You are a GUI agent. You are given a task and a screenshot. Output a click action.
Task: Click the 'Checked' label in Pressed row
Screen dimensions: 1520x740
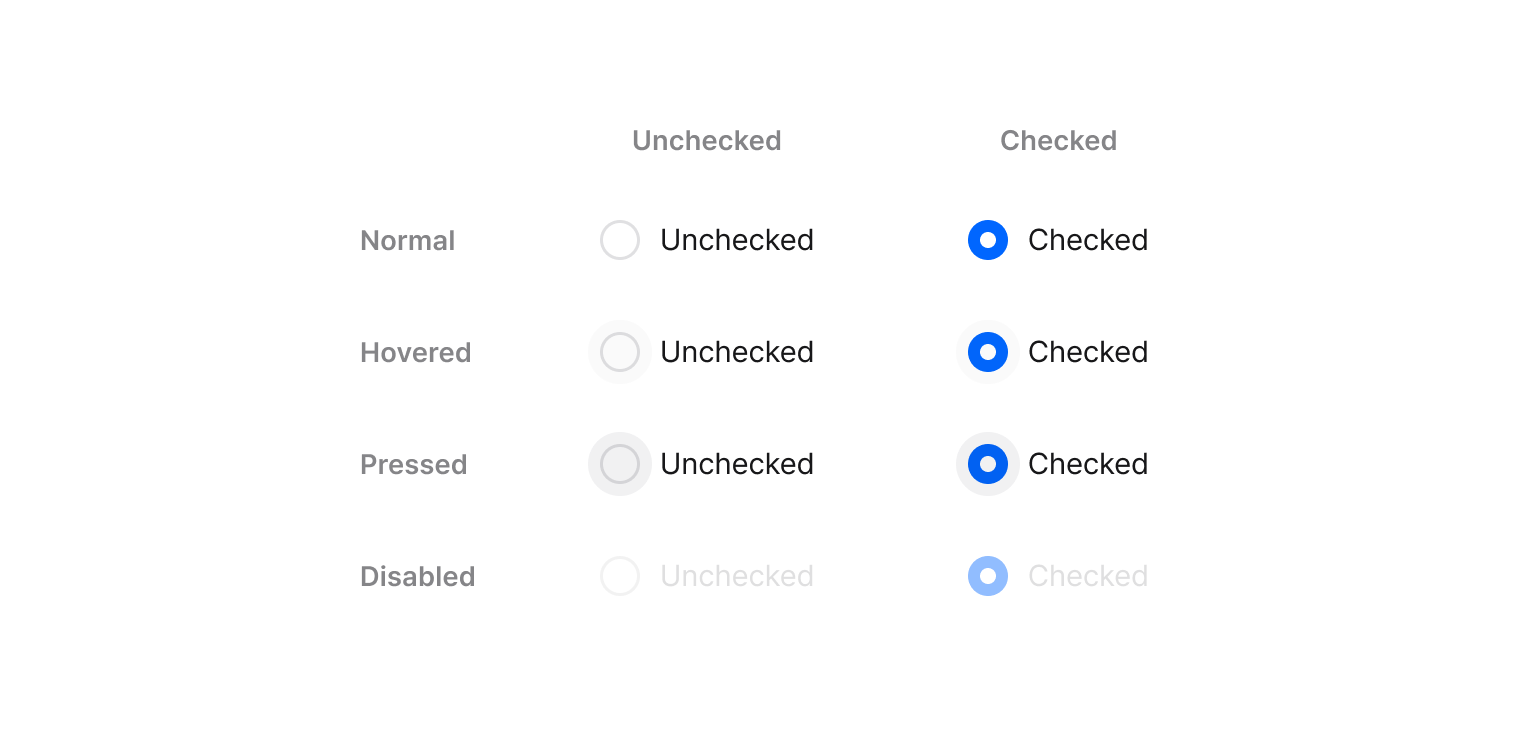[x=1088, y=464]
